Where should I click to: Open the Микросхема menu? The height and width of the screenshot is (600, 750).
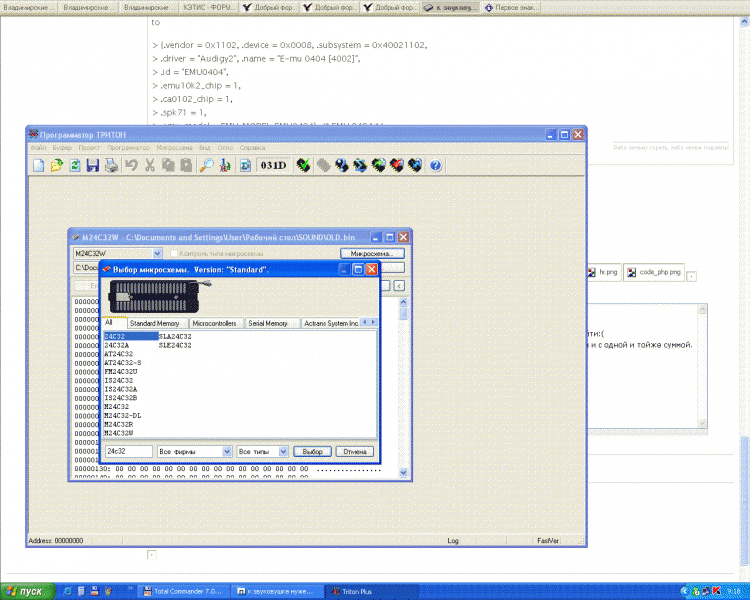(x=175, y=148)
